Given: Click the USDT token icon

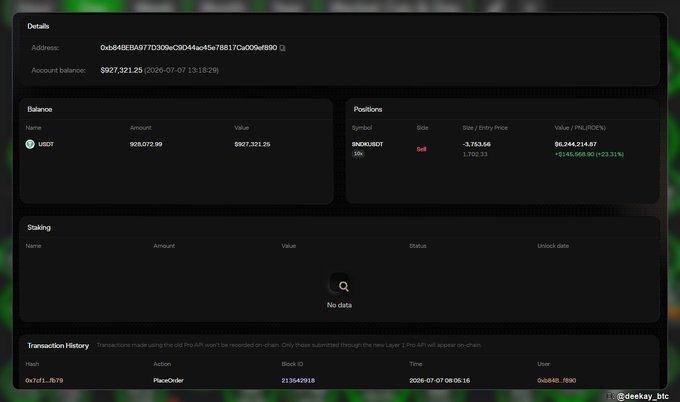Looking at the screenshot, I should [30, 144].
